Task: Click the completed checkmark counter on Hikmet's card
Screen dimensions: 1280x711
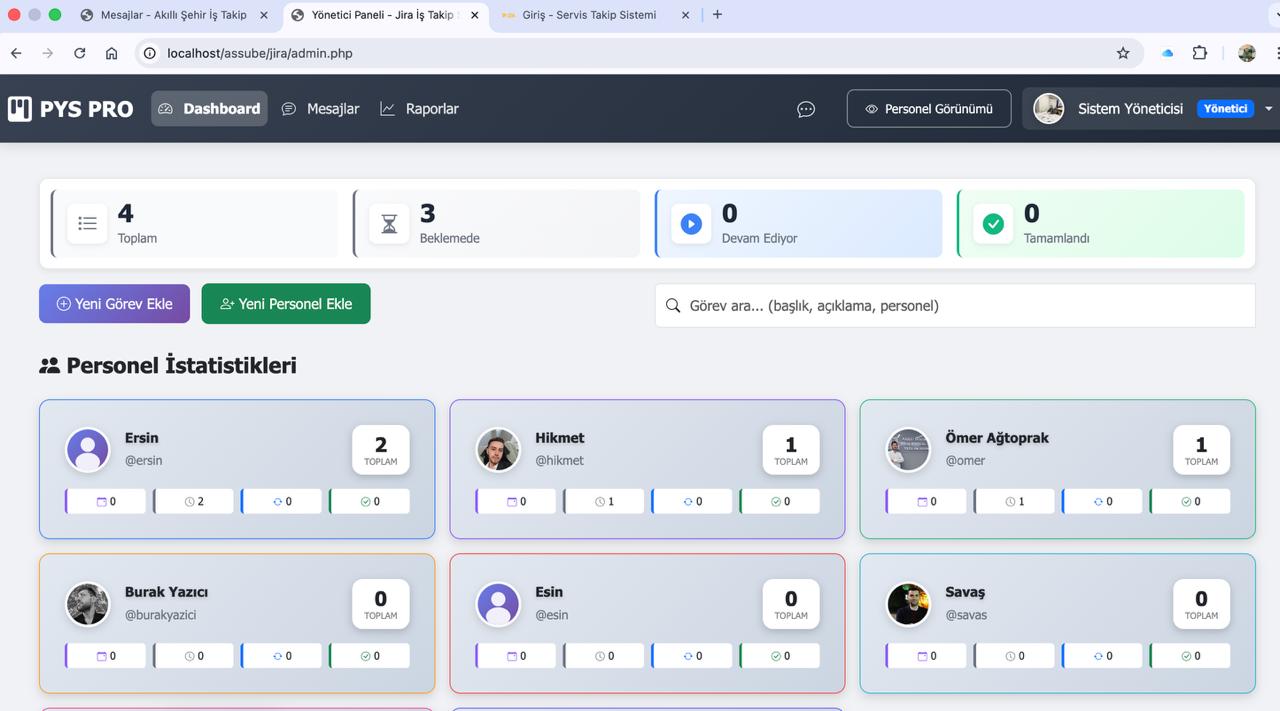Action: [779, 500]
